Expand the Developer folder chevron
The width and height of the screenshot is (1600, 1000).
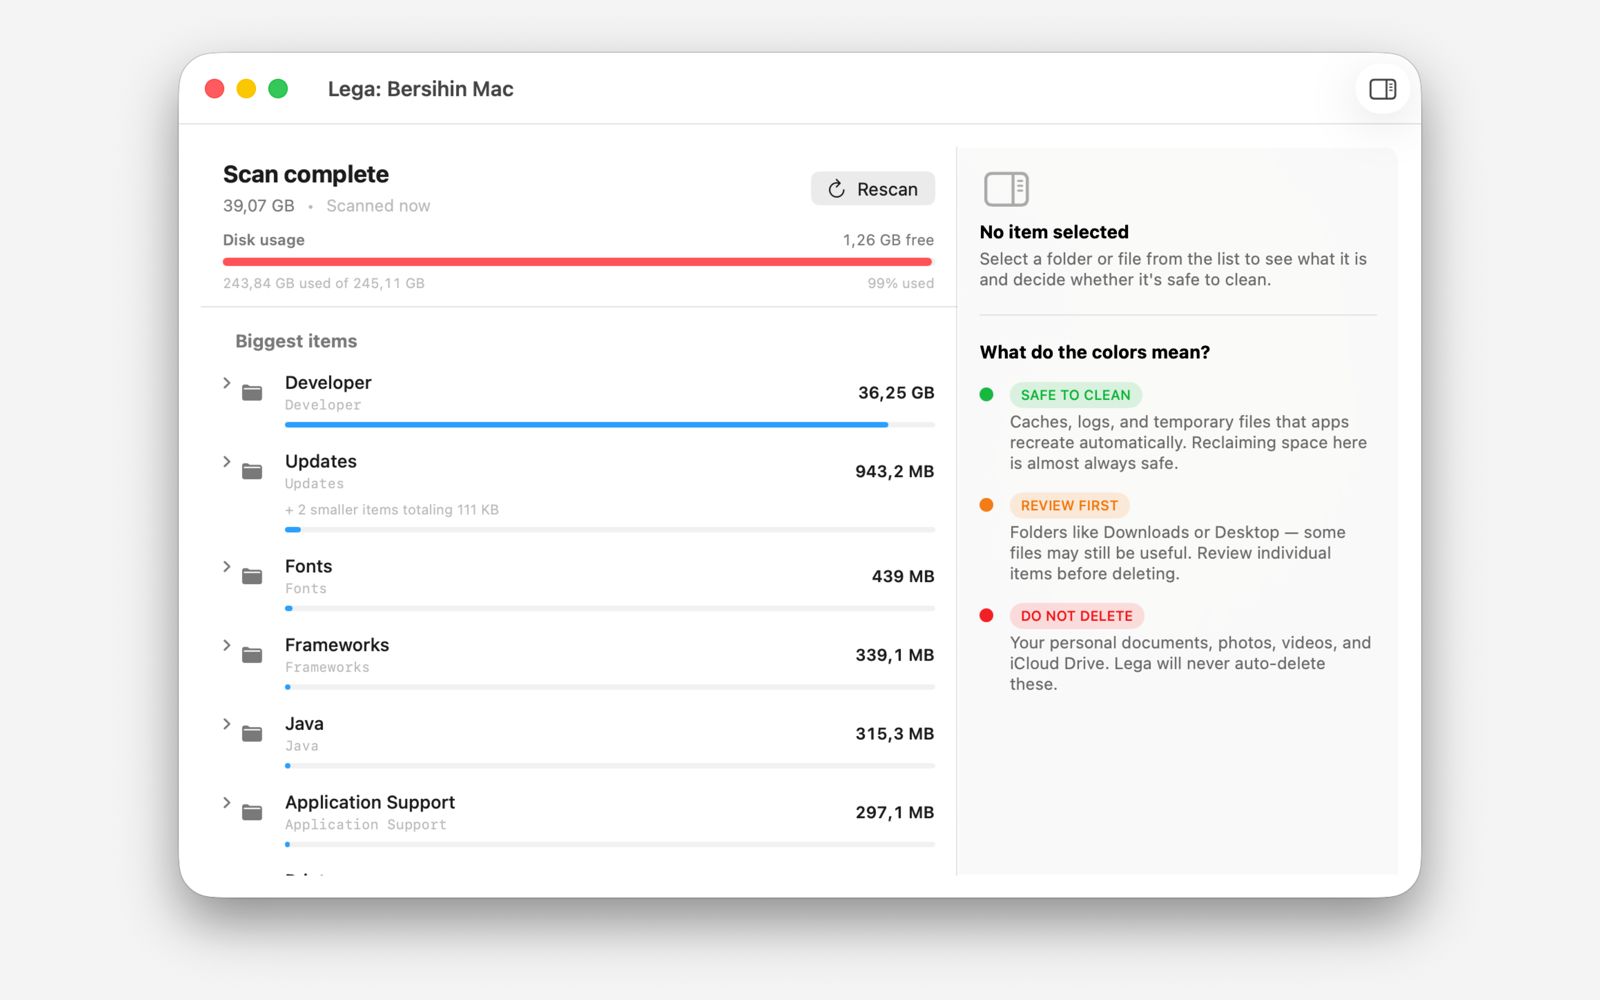pyautogui.click(x=227, y=383)
